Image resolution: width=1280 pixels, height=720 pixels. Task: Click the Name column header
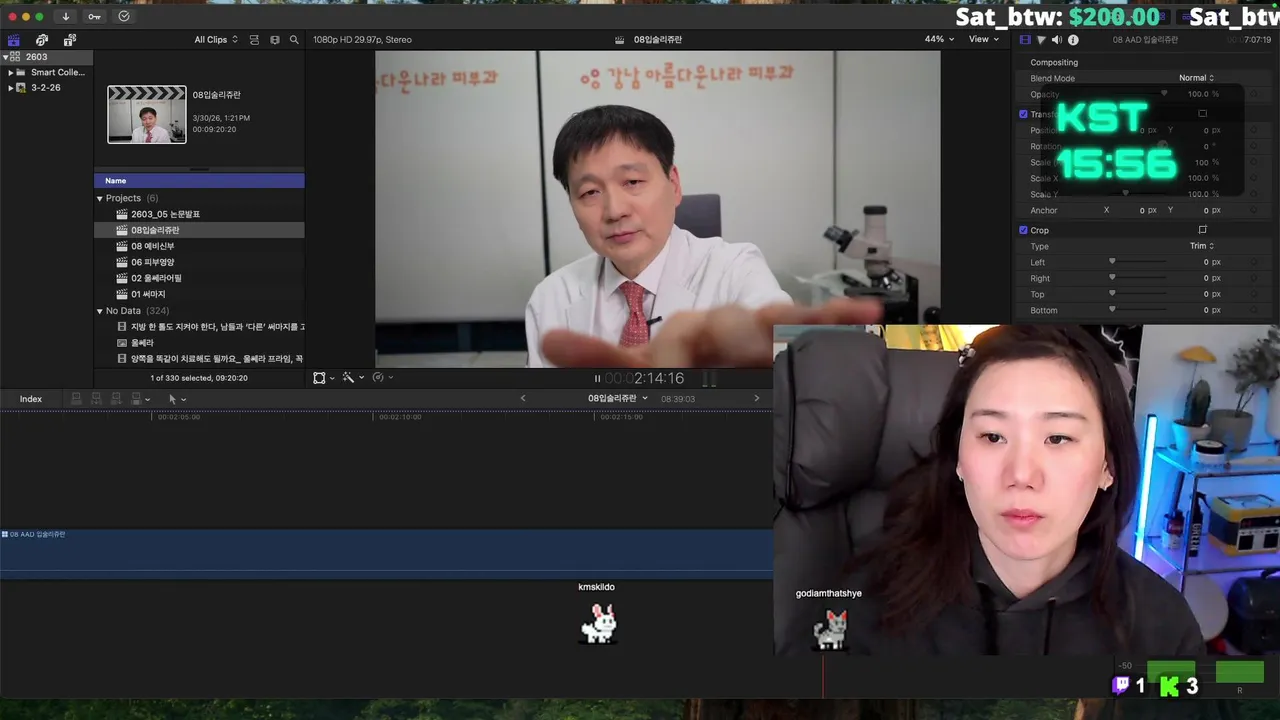tap(199, 180)
